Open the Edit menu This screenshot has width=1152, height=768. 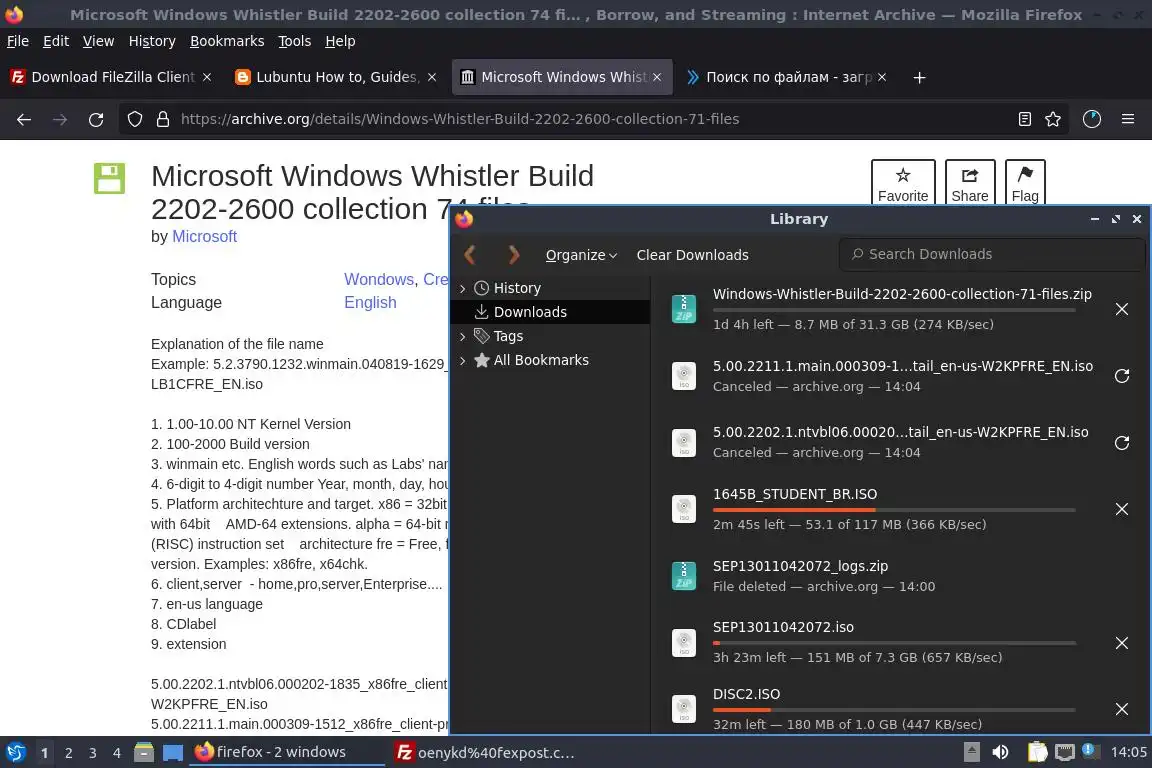(56, 41)
